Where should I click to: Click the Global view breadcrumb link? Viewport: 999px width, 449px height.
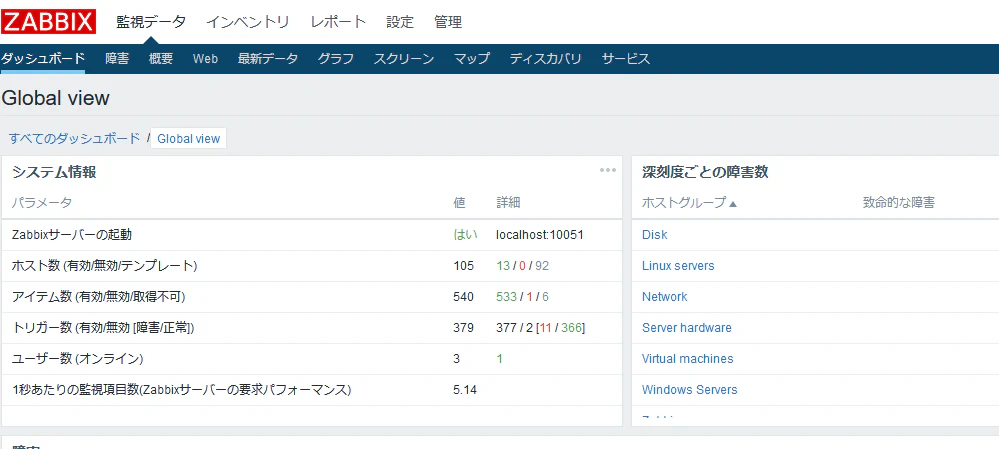click(189, 138)
